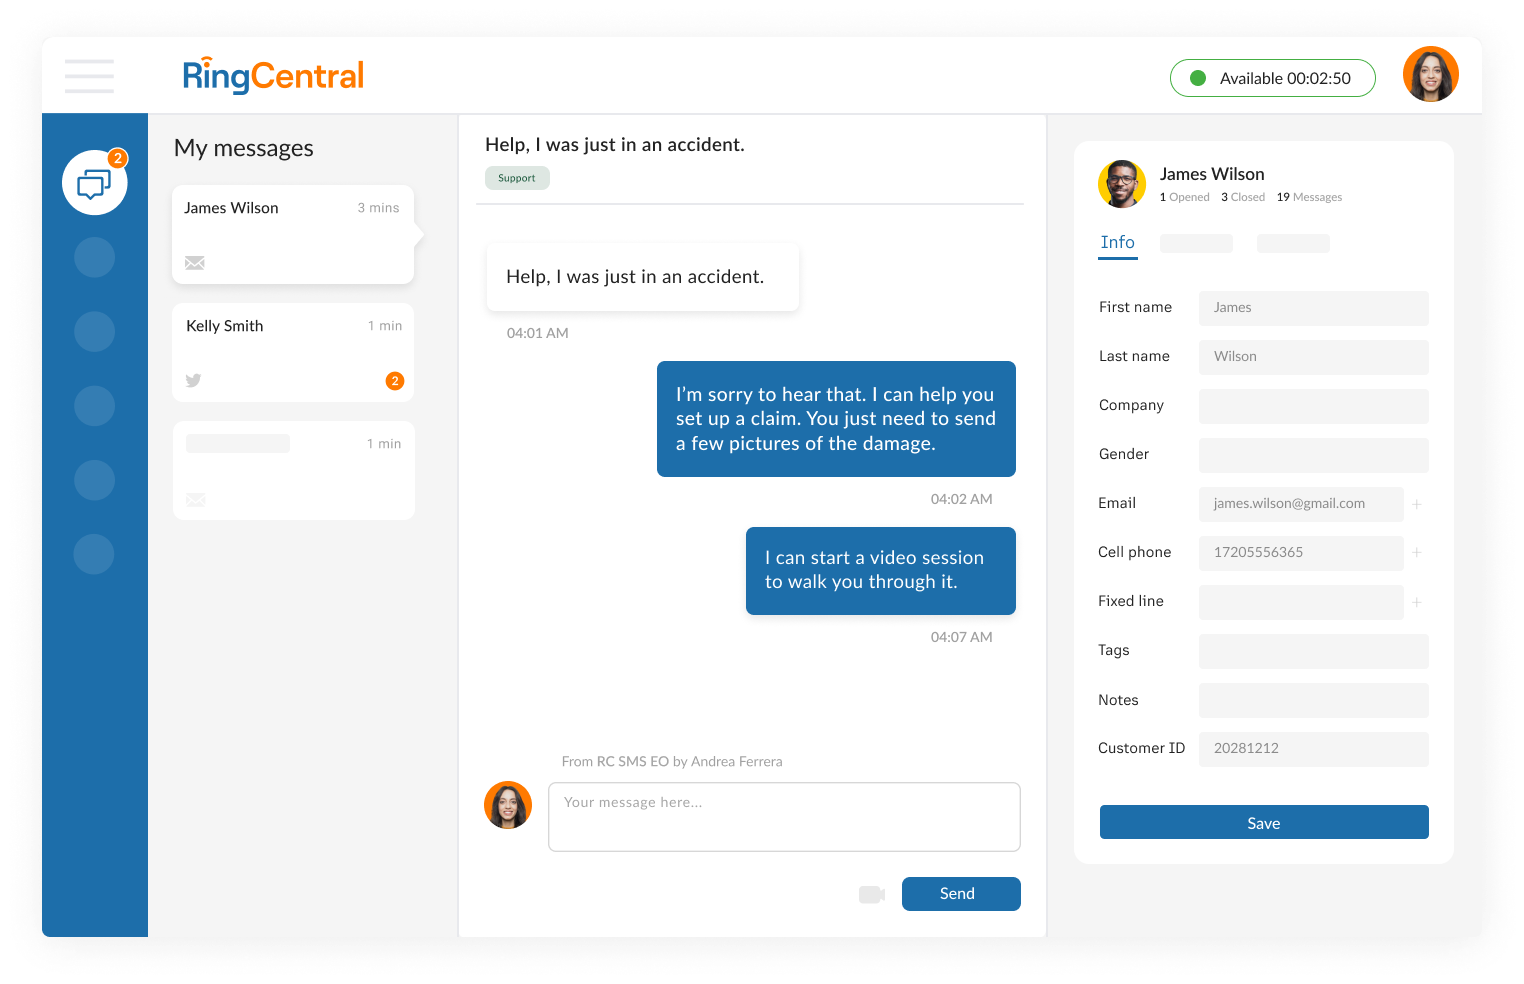Switch to the Info tab
The height and width of the screenshot is (984, 1524).
tap(1117, 243)
